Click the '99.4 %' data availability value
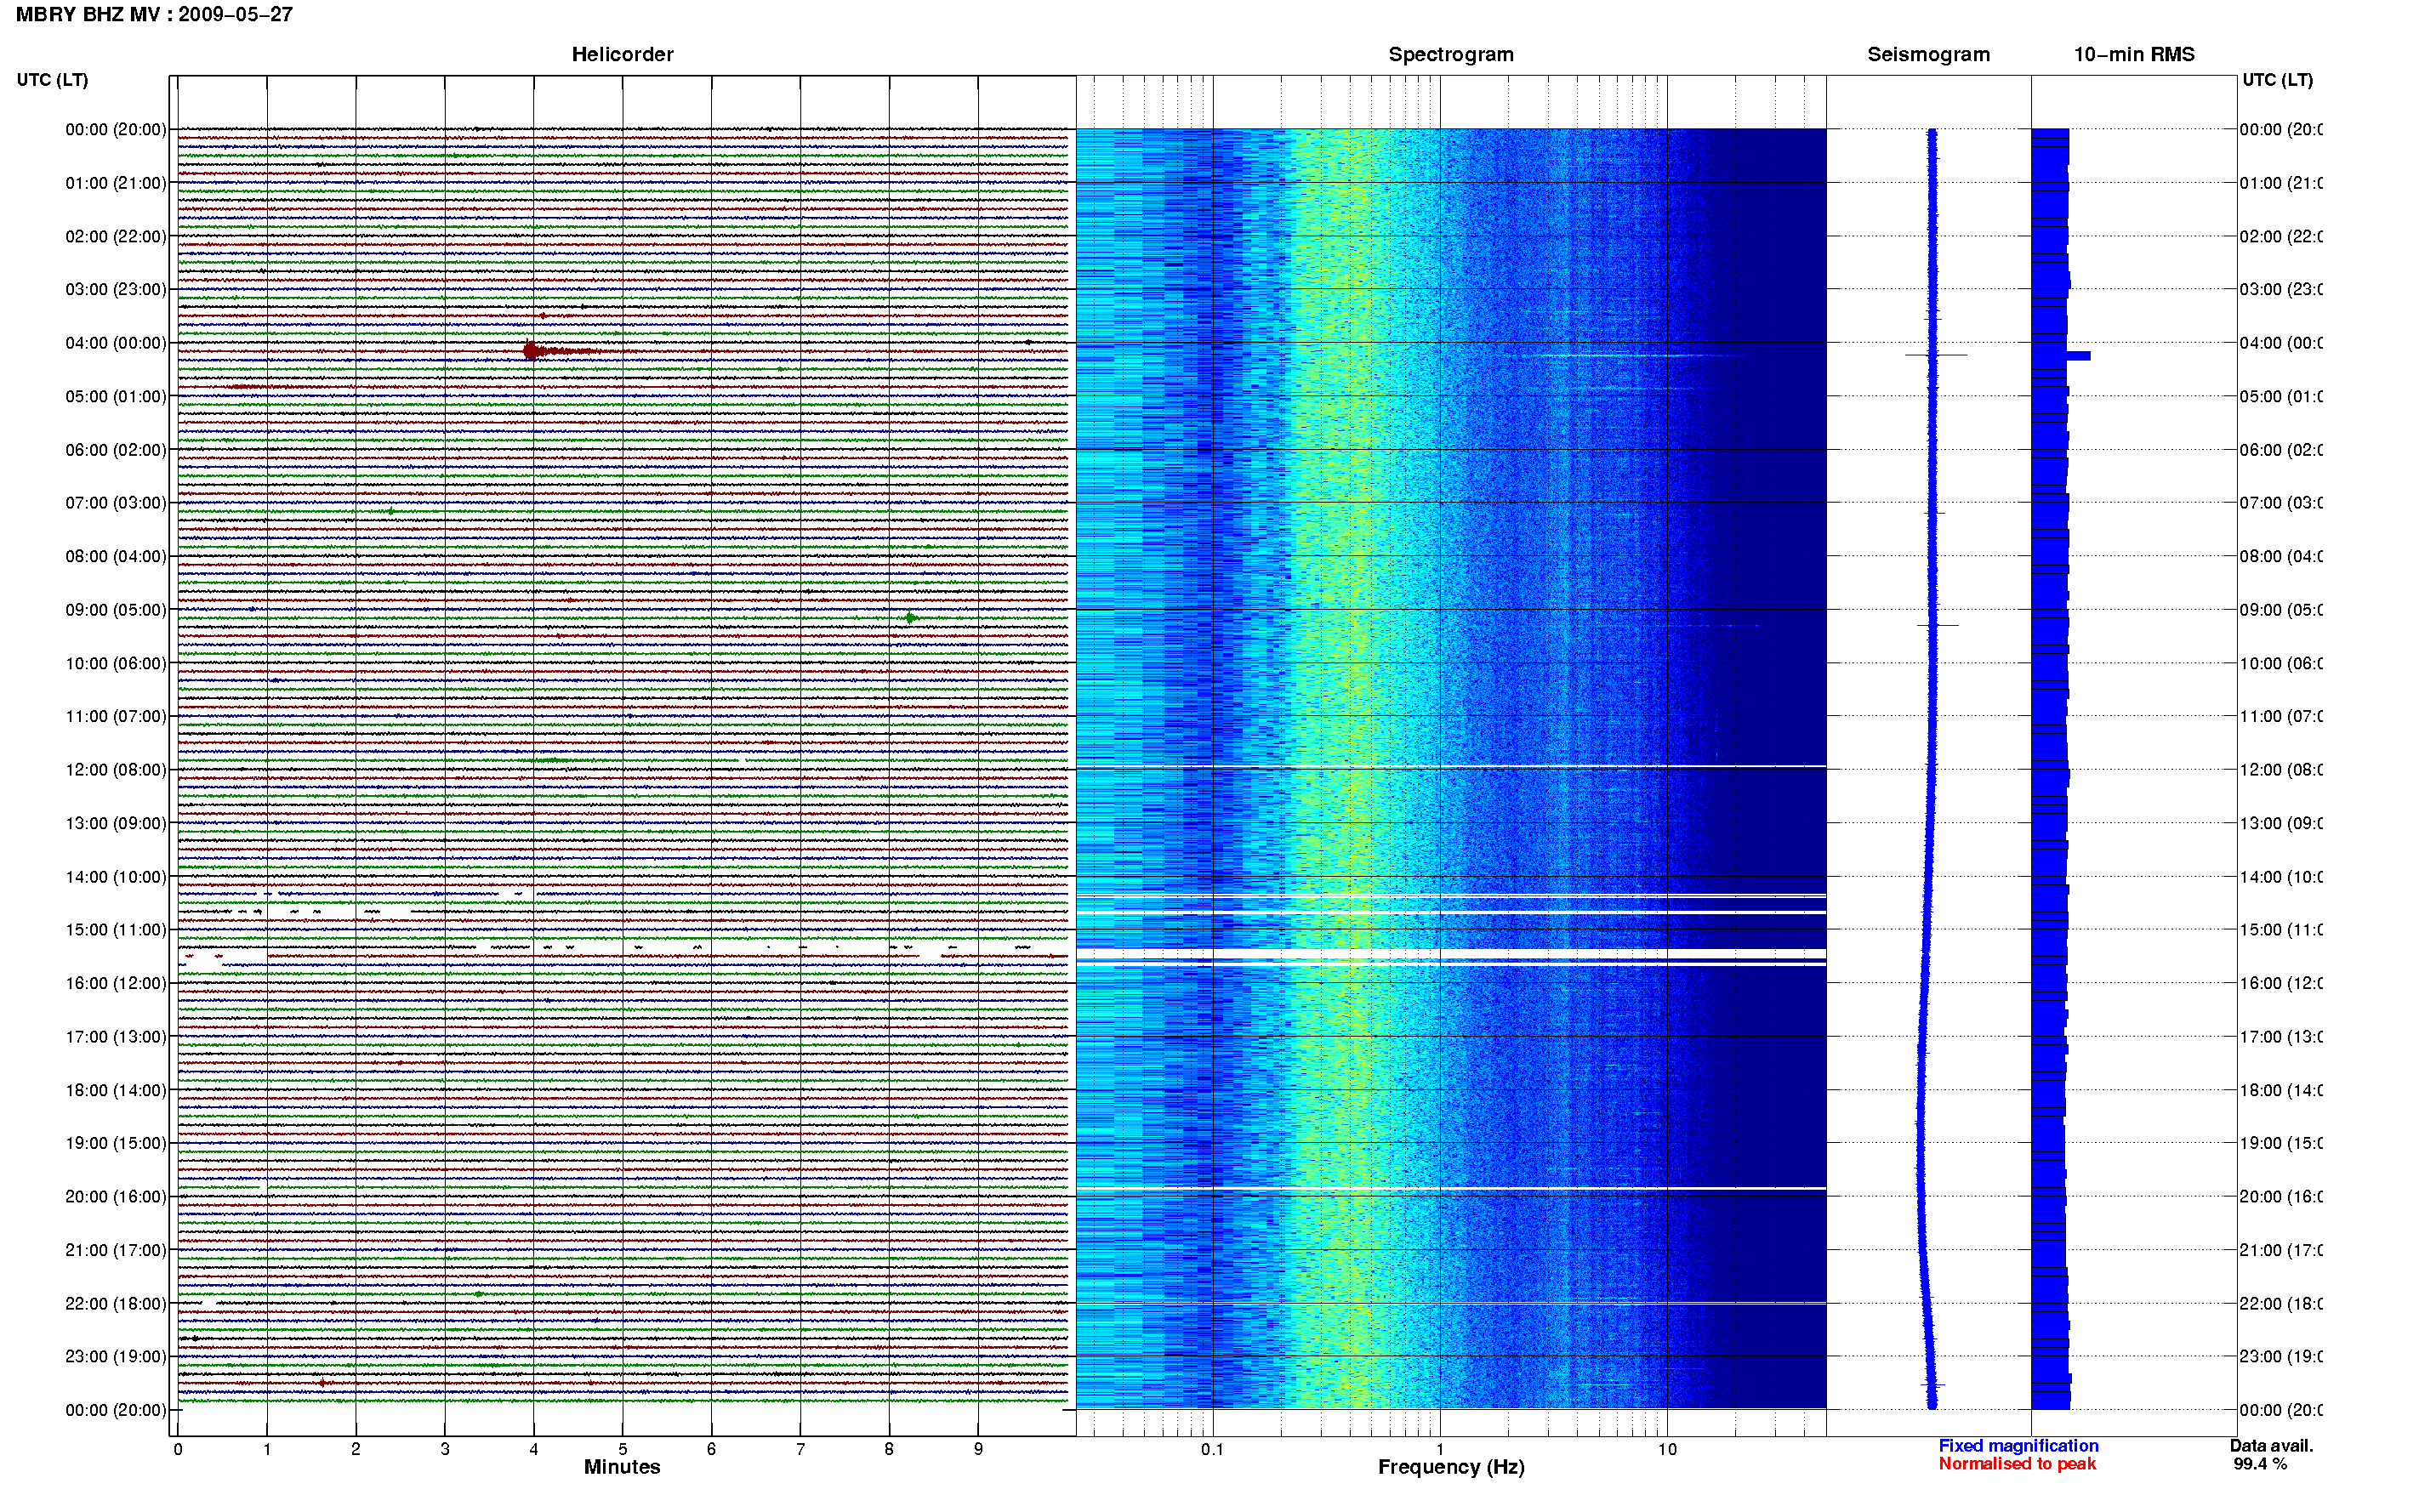The image size is (2419, 1512). 2260,1464
